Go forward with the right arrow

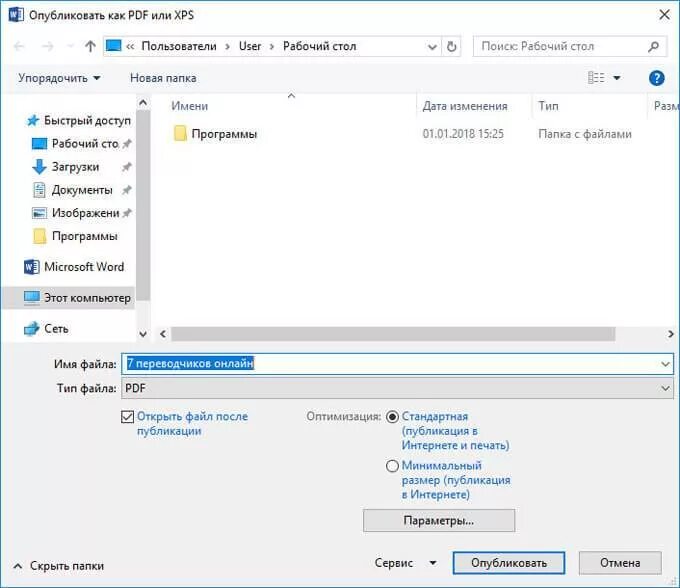click(47, 46)
